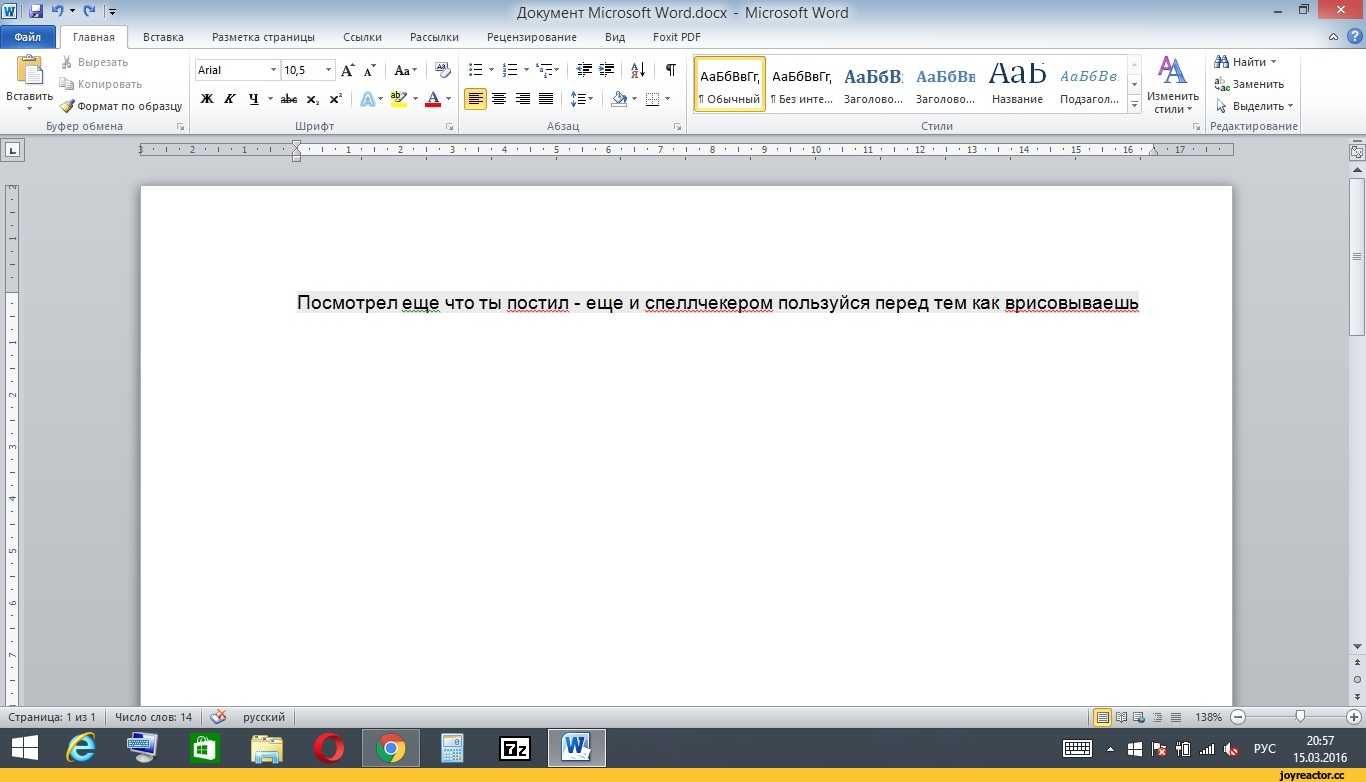
Task: Undo last action in quick access toolbar
Action: [57, 12]
